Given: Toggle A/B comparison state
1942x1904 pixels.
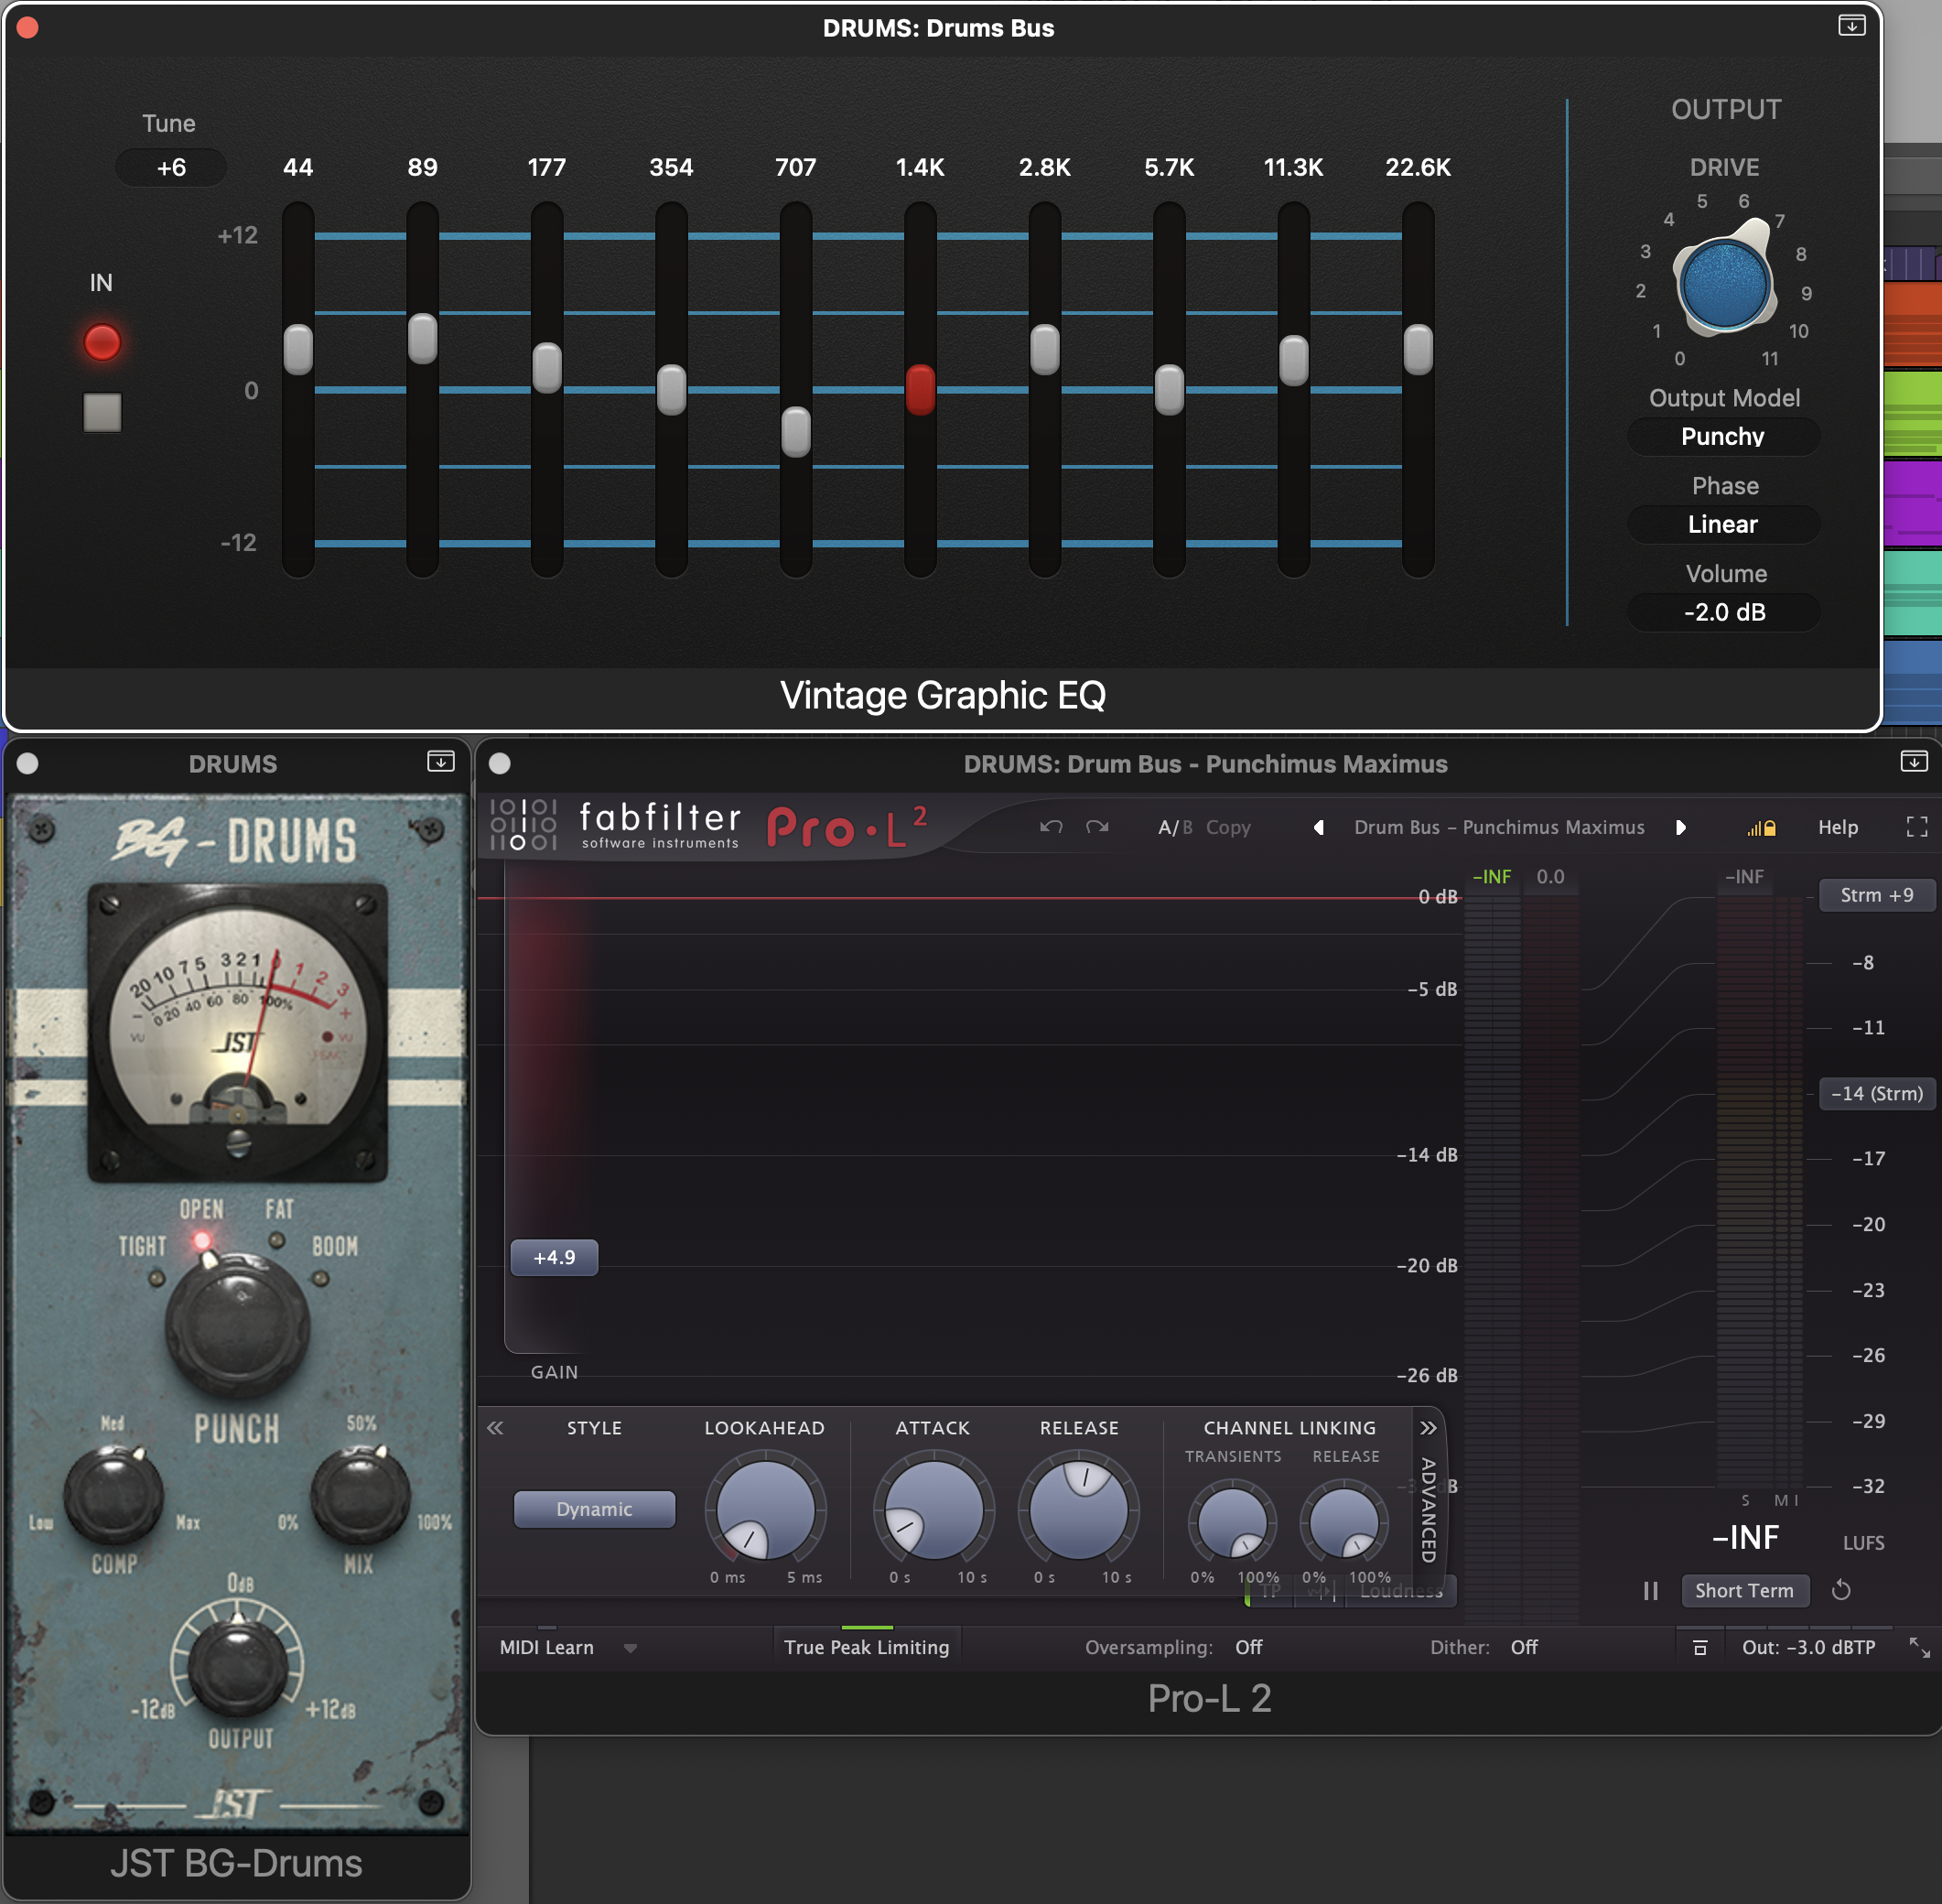Looking at the screenshot, I should (x=1175, y=827).
